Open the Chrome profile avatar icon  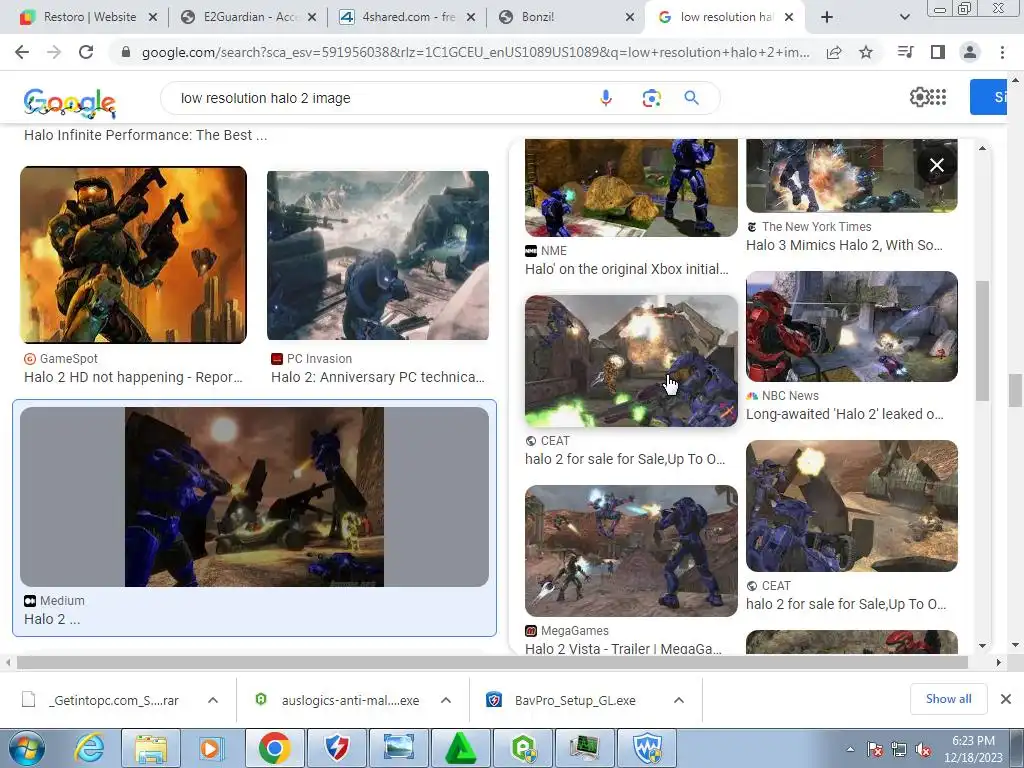[x=970, y=52]
